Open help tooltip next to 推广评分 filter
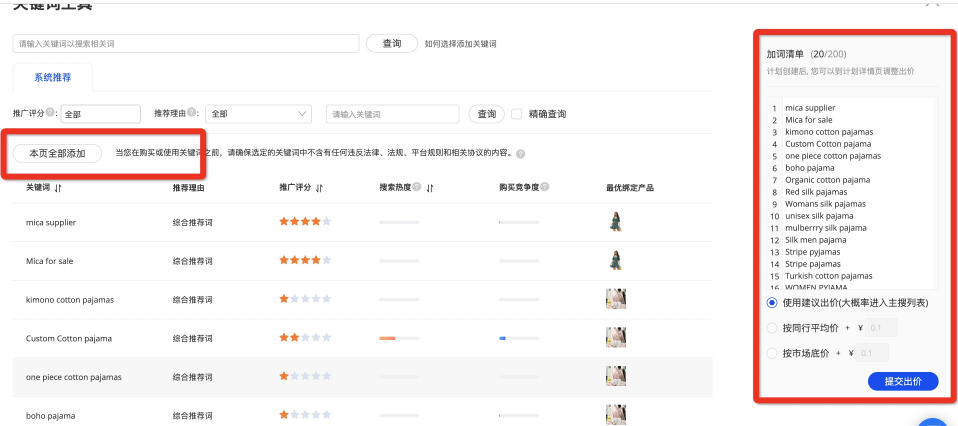The width and height of the screenshot is (958, 426). click(53, 113)
